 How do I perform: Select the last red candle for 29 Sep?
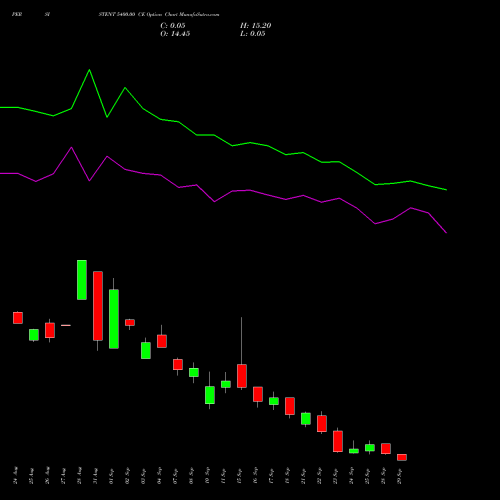pos(402,457)
